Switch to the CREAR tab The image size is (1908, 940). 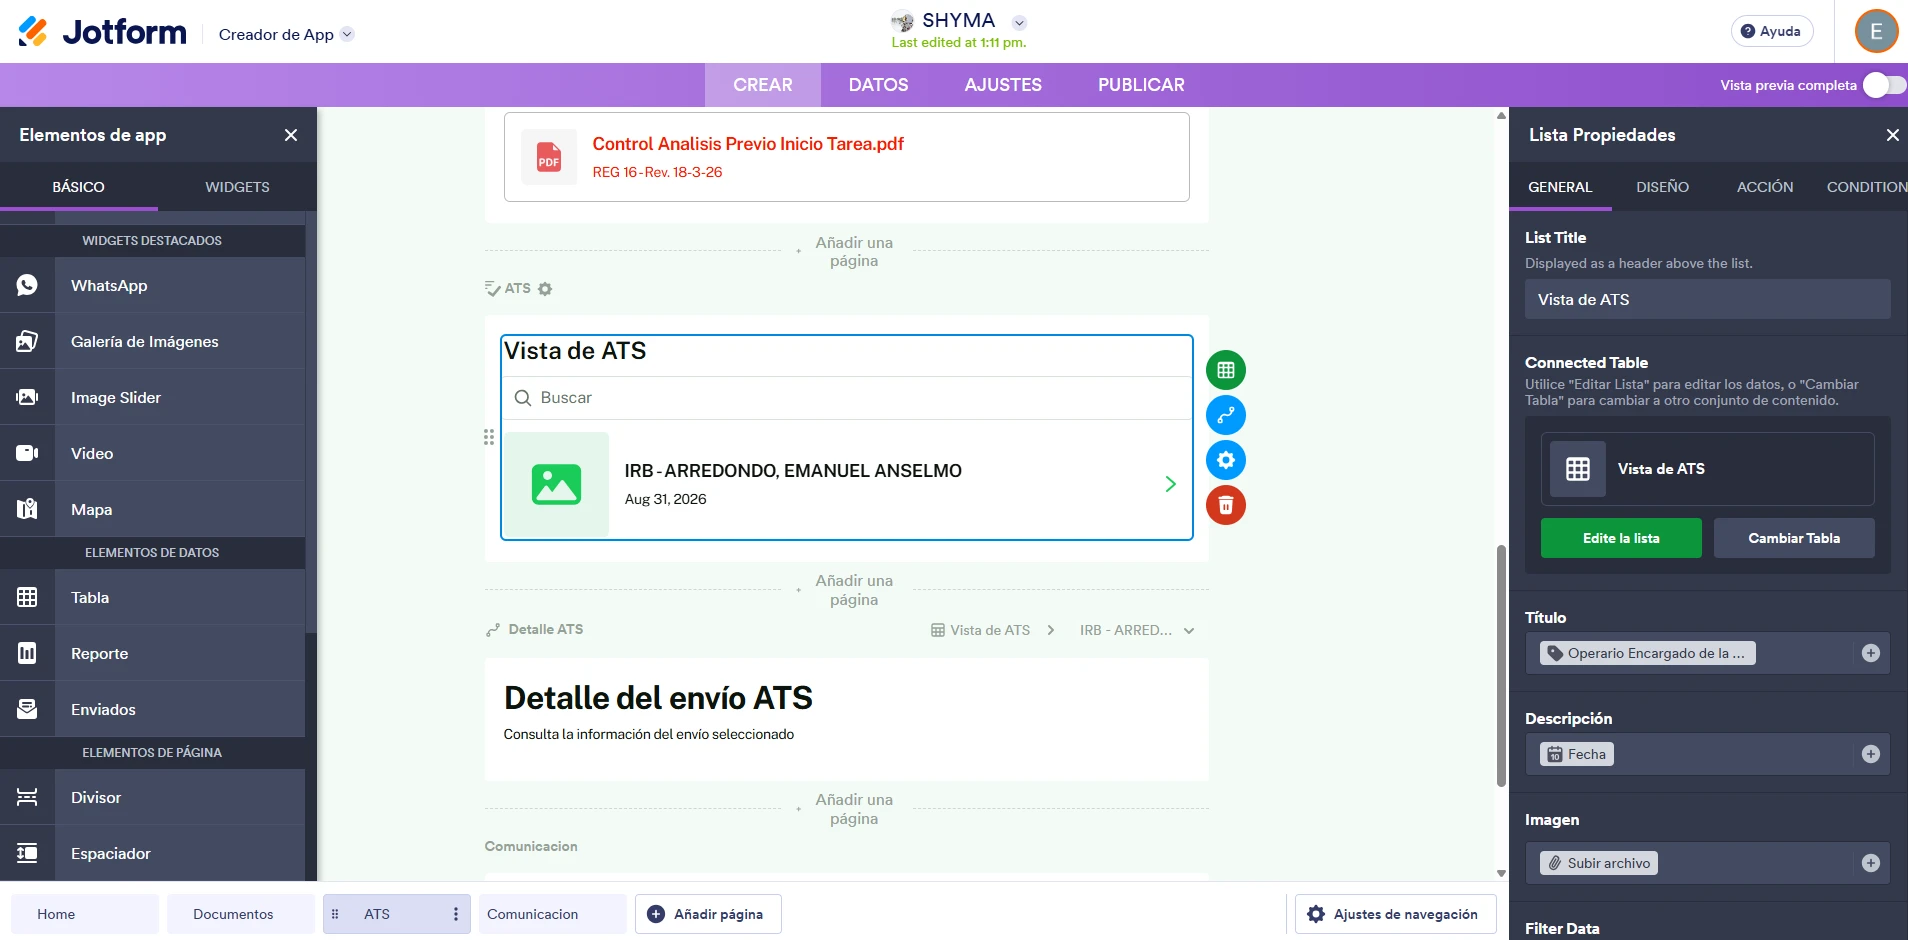point(763,85)
